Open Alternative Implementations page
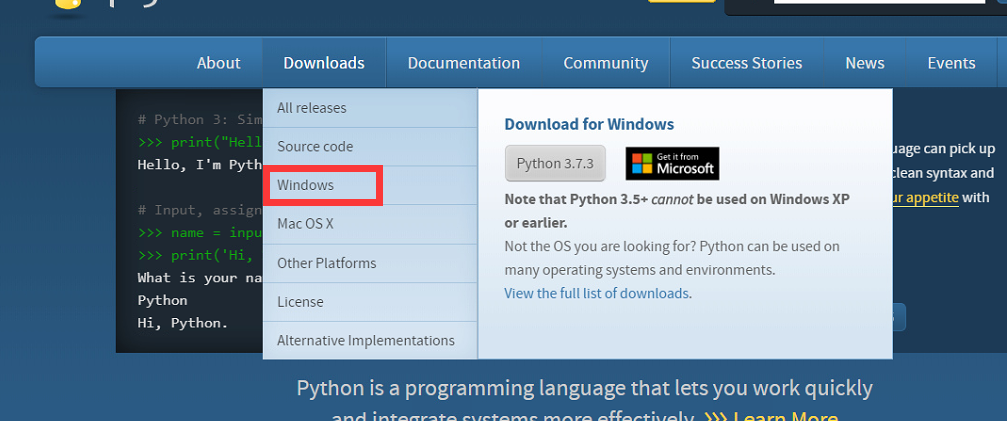 pos(366,341)
